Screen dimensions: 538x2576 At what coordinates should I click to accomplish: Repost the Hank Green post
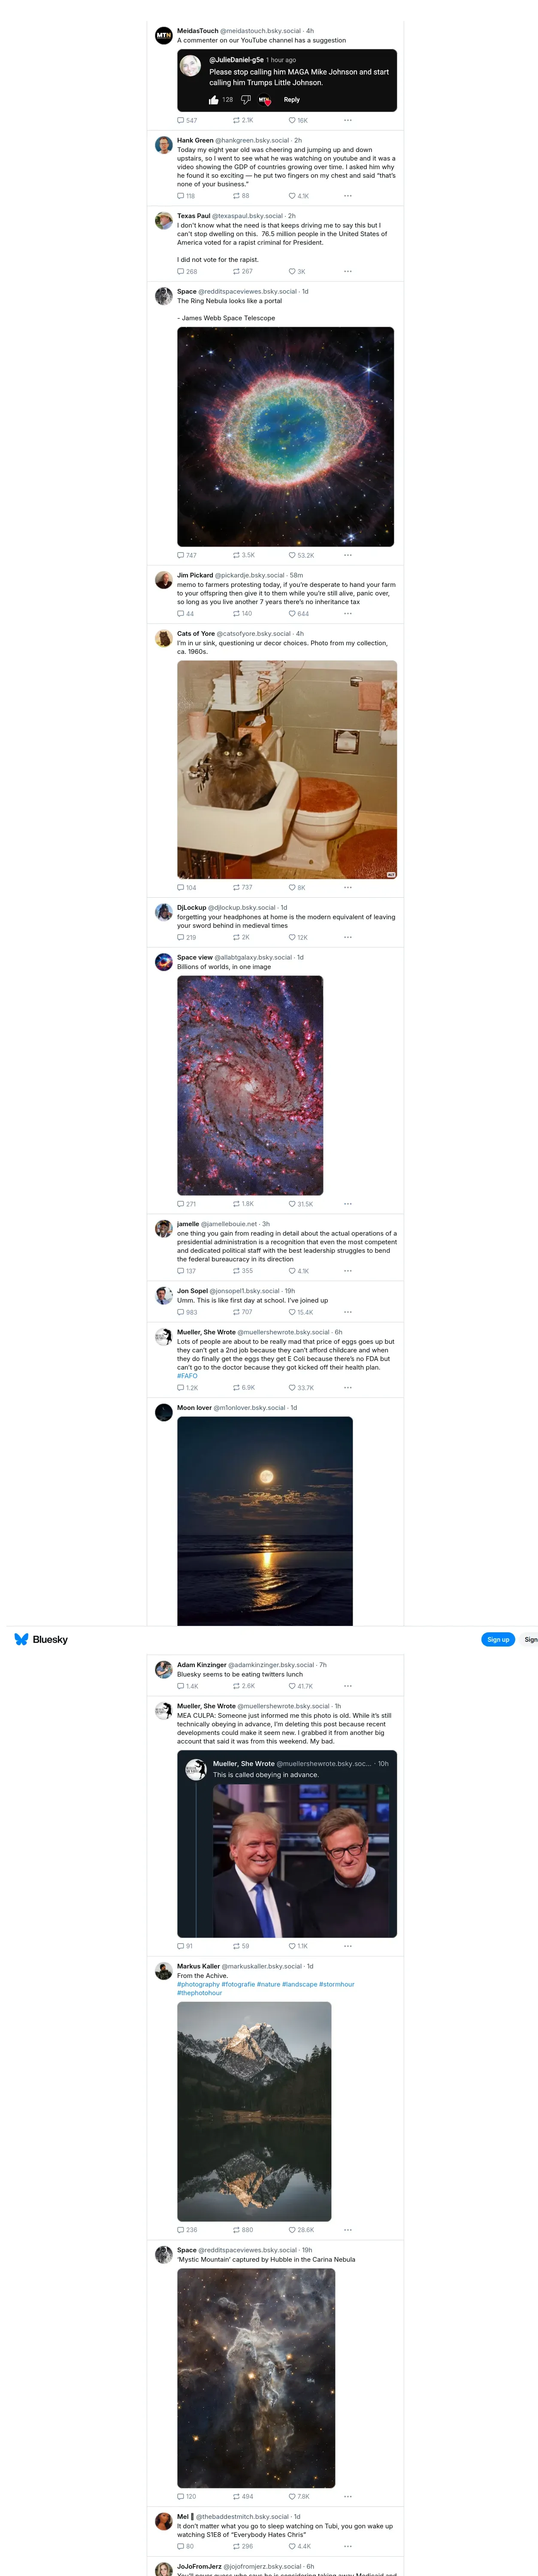pyautogui.click(x=237, y=196)
